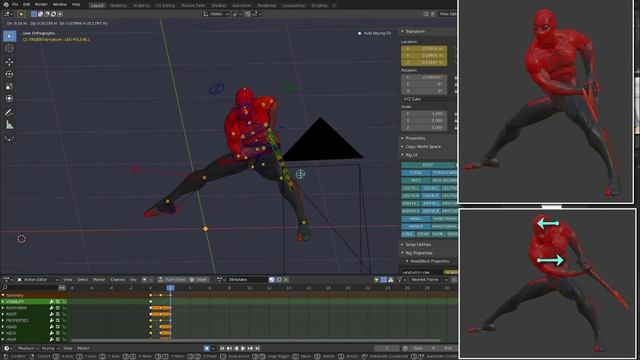The width and height of the screenshot is (640, 360).
Task: Click the Push Down button
Action: click(172, 280)
